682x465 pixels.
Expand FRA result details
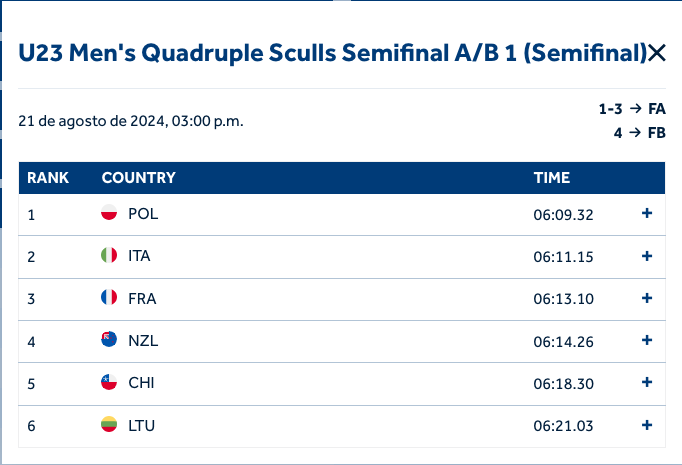click(647, 298)
